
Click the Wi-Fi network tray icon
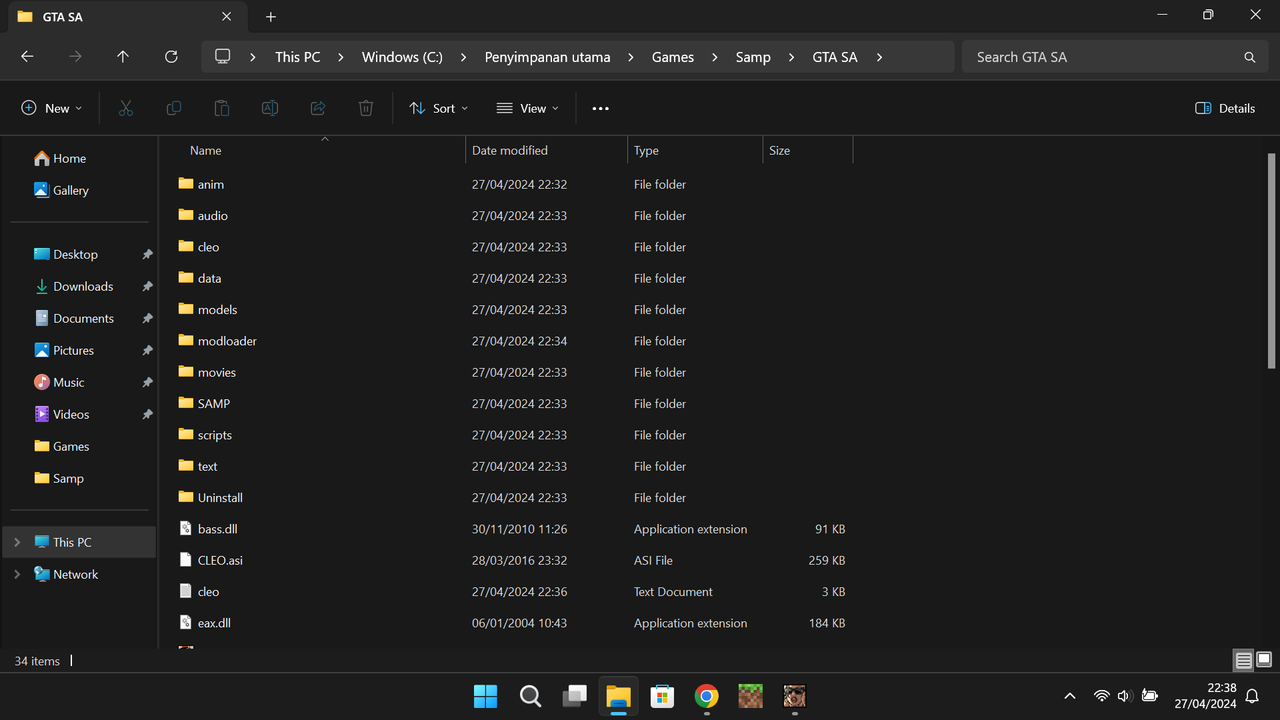tap(1101, 696)
